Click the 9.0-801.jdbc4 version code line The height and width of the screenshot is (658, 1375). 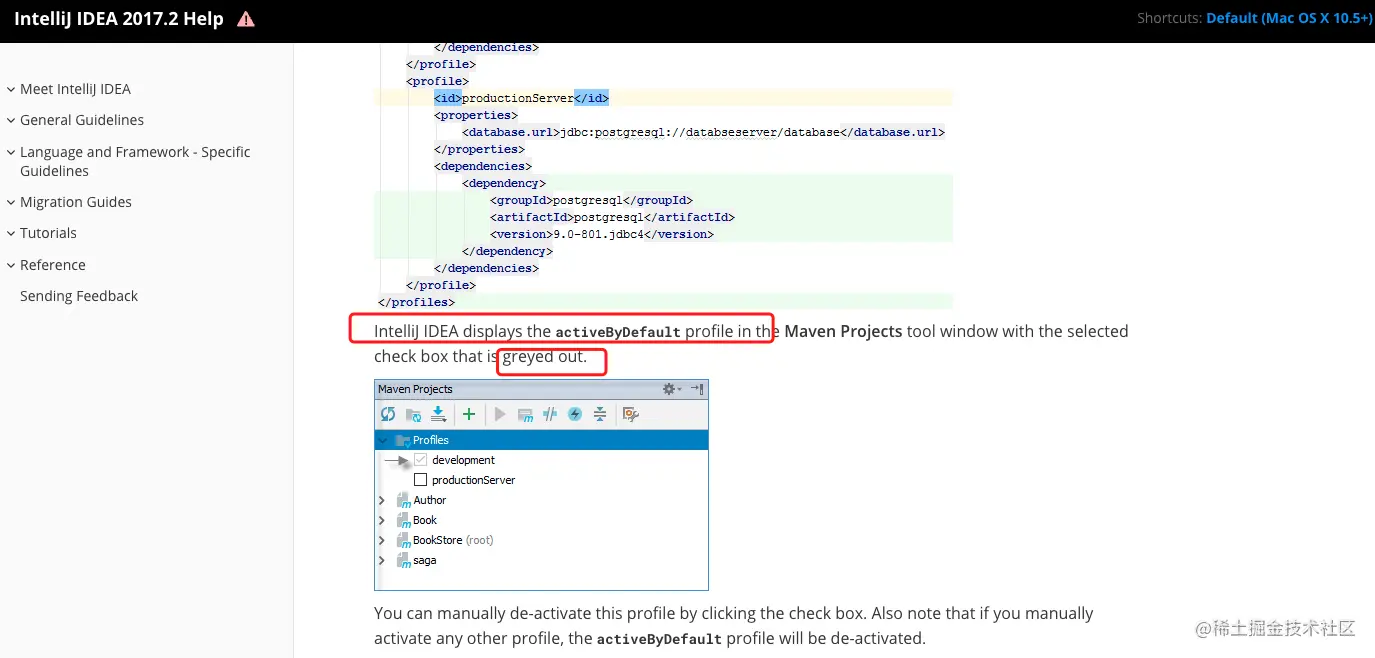click(x=602, y=234)
